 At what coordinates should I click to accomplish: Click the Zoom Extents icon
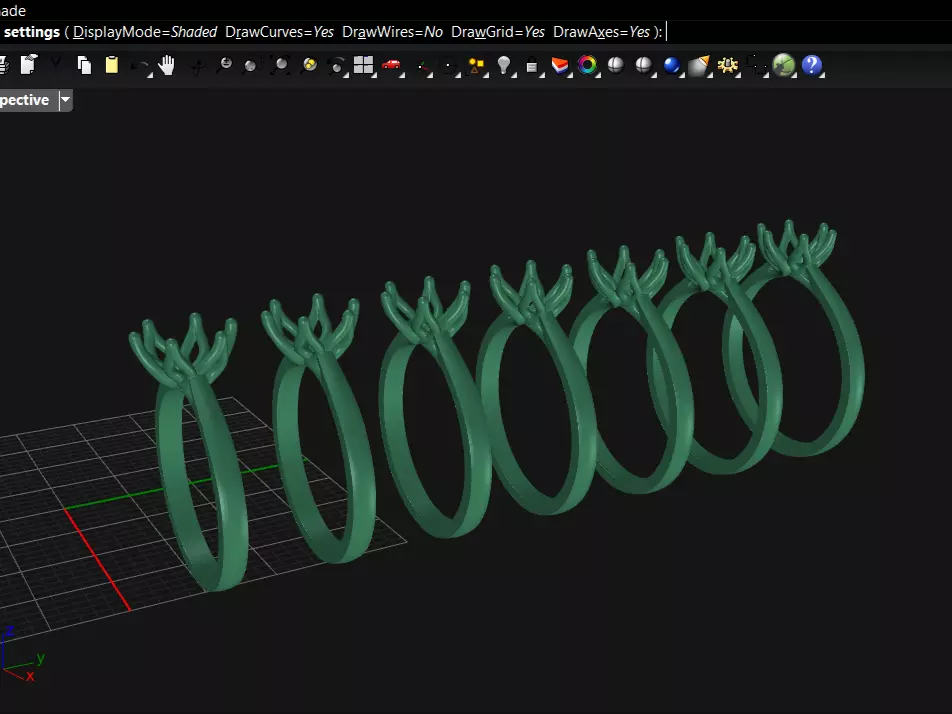pos(280,65)
